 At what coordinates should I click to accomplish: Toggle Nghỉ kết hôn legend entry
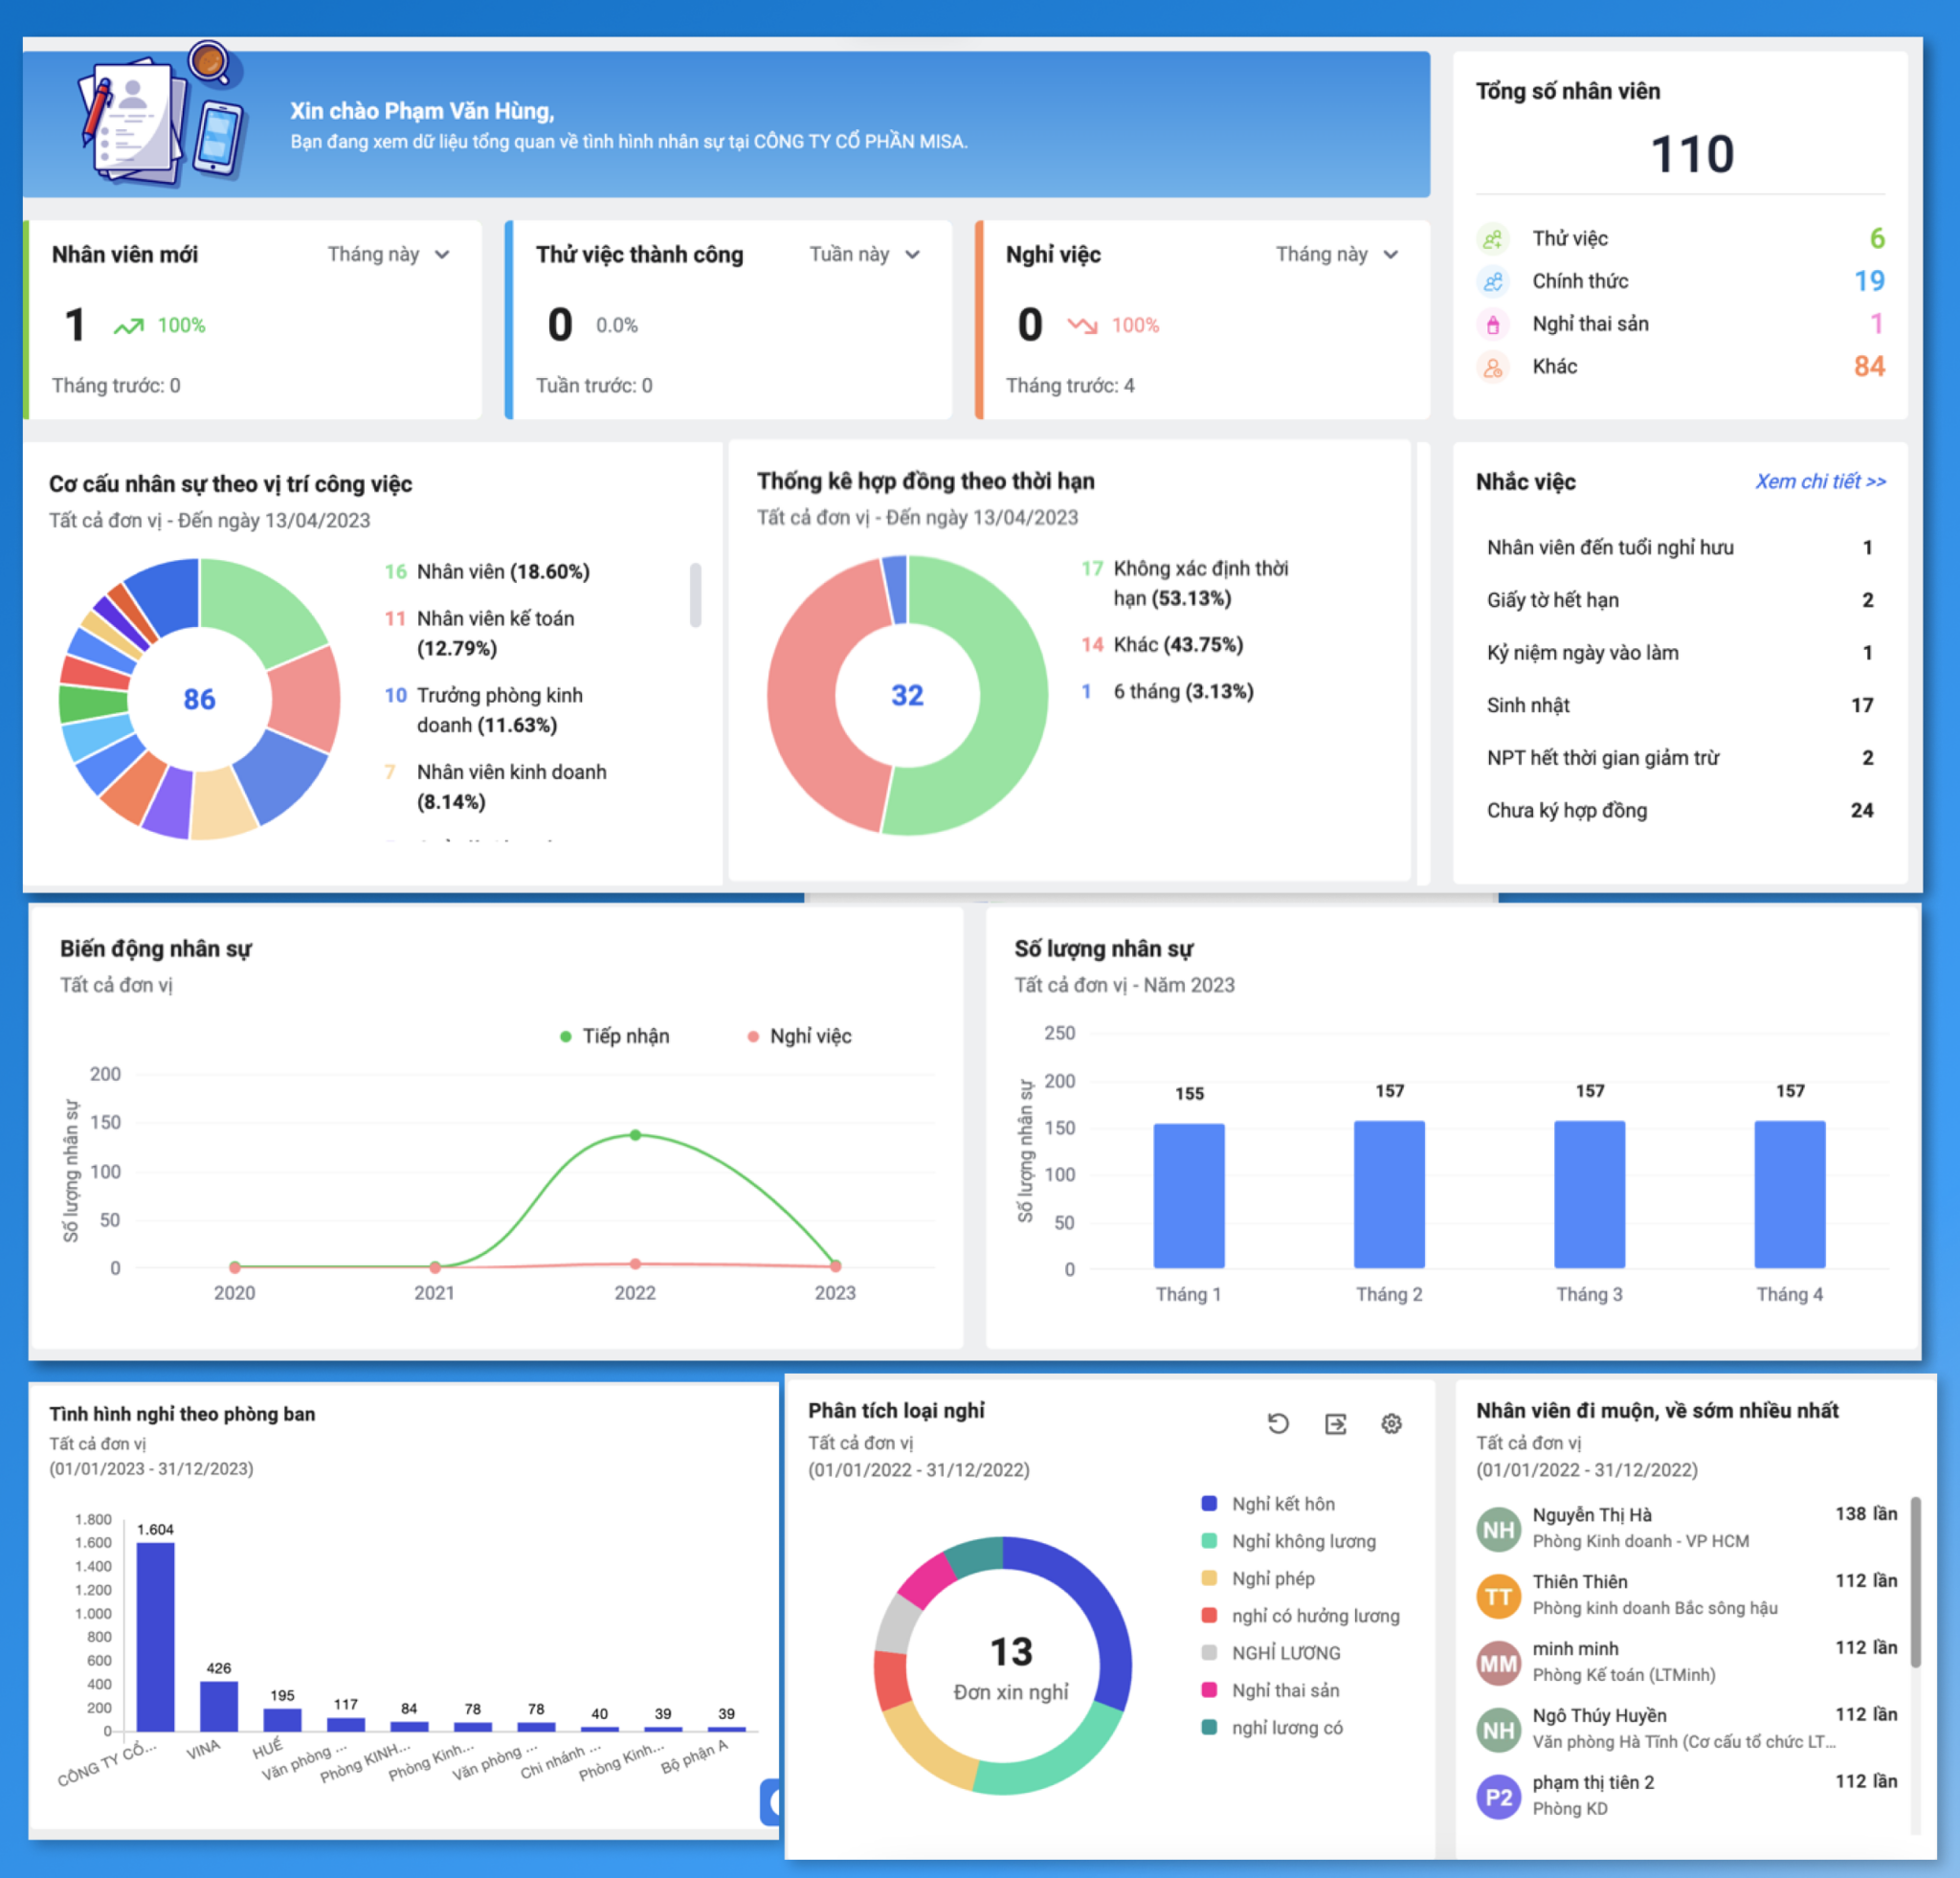pos(1269,1503)
